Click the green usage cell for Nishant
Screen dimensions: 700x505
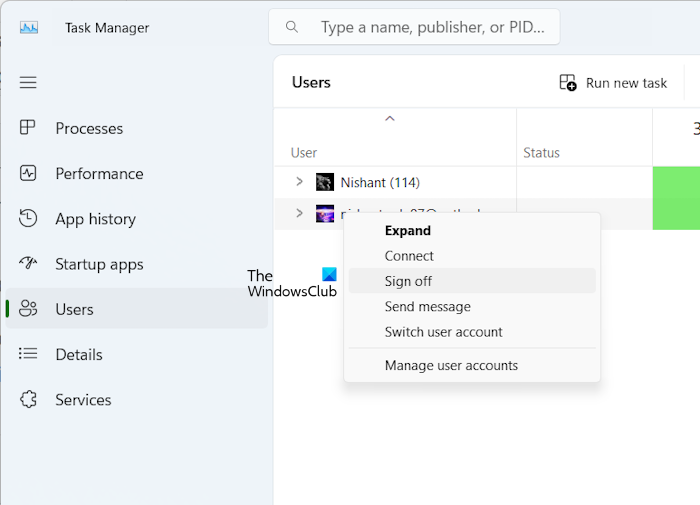(x=676, y=182)
